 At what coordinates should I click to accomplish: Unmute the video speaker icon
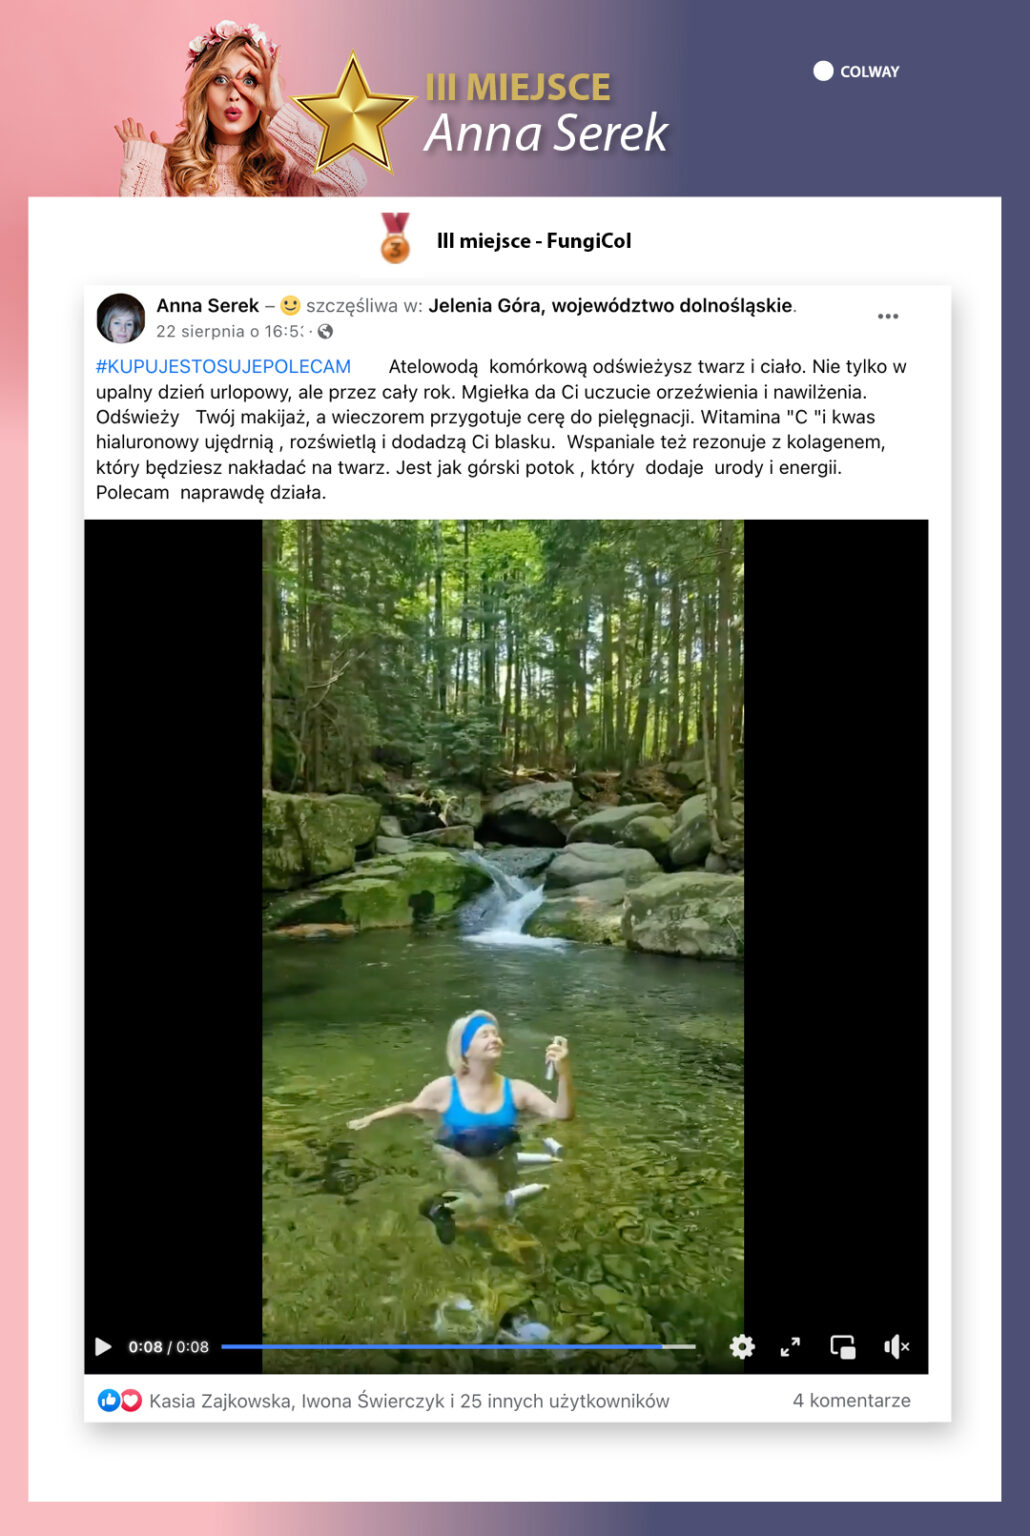(x=896, y=1347)
